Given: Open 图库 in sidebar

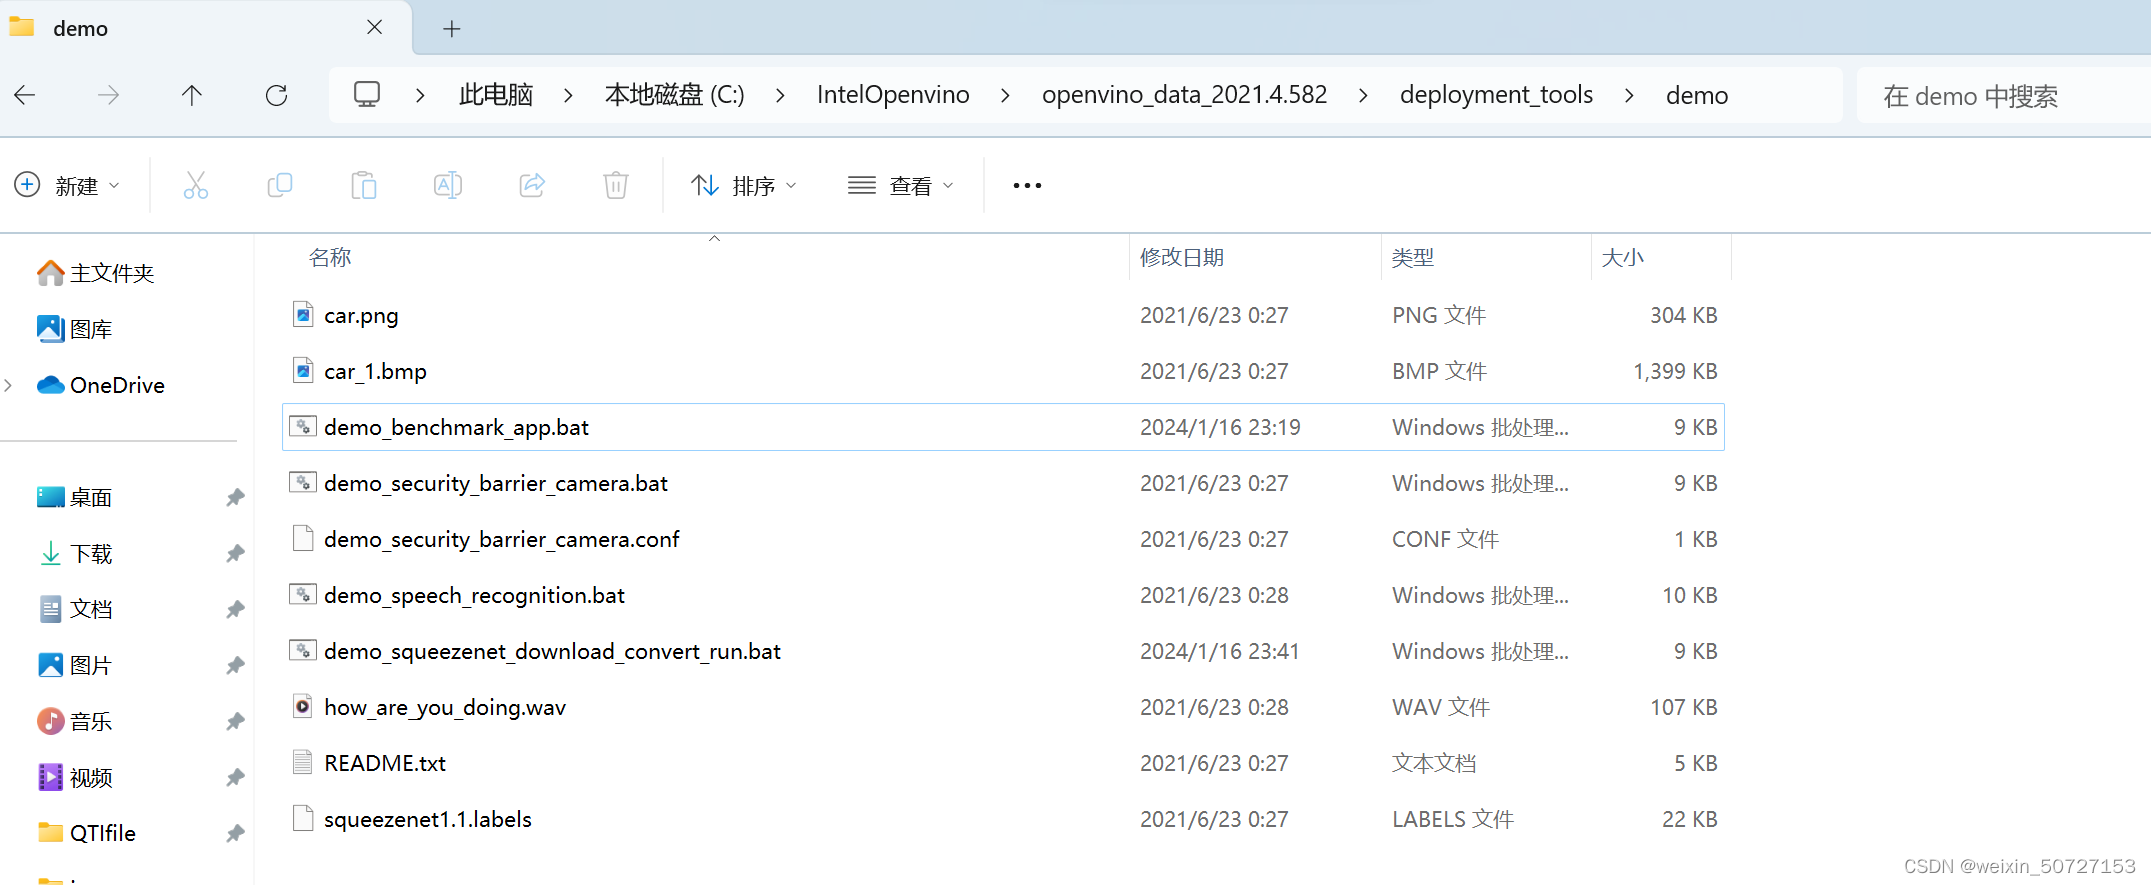Looking at the screenshot, I should click(x=75, y=329).
